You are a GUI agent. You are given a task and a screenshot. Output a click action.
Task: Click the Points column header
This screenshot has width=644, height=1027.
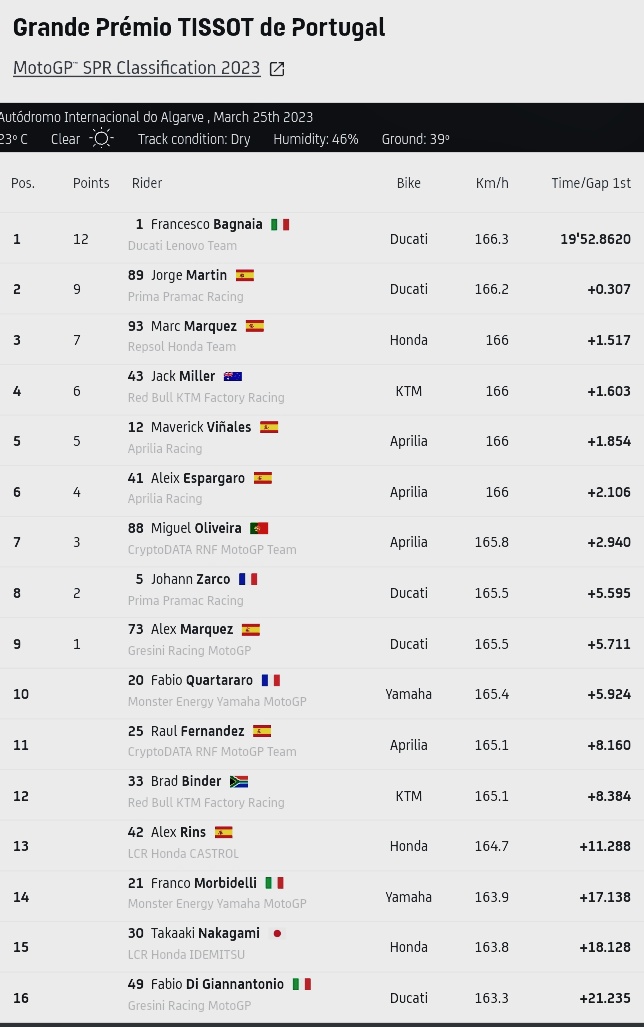point(91,183)
